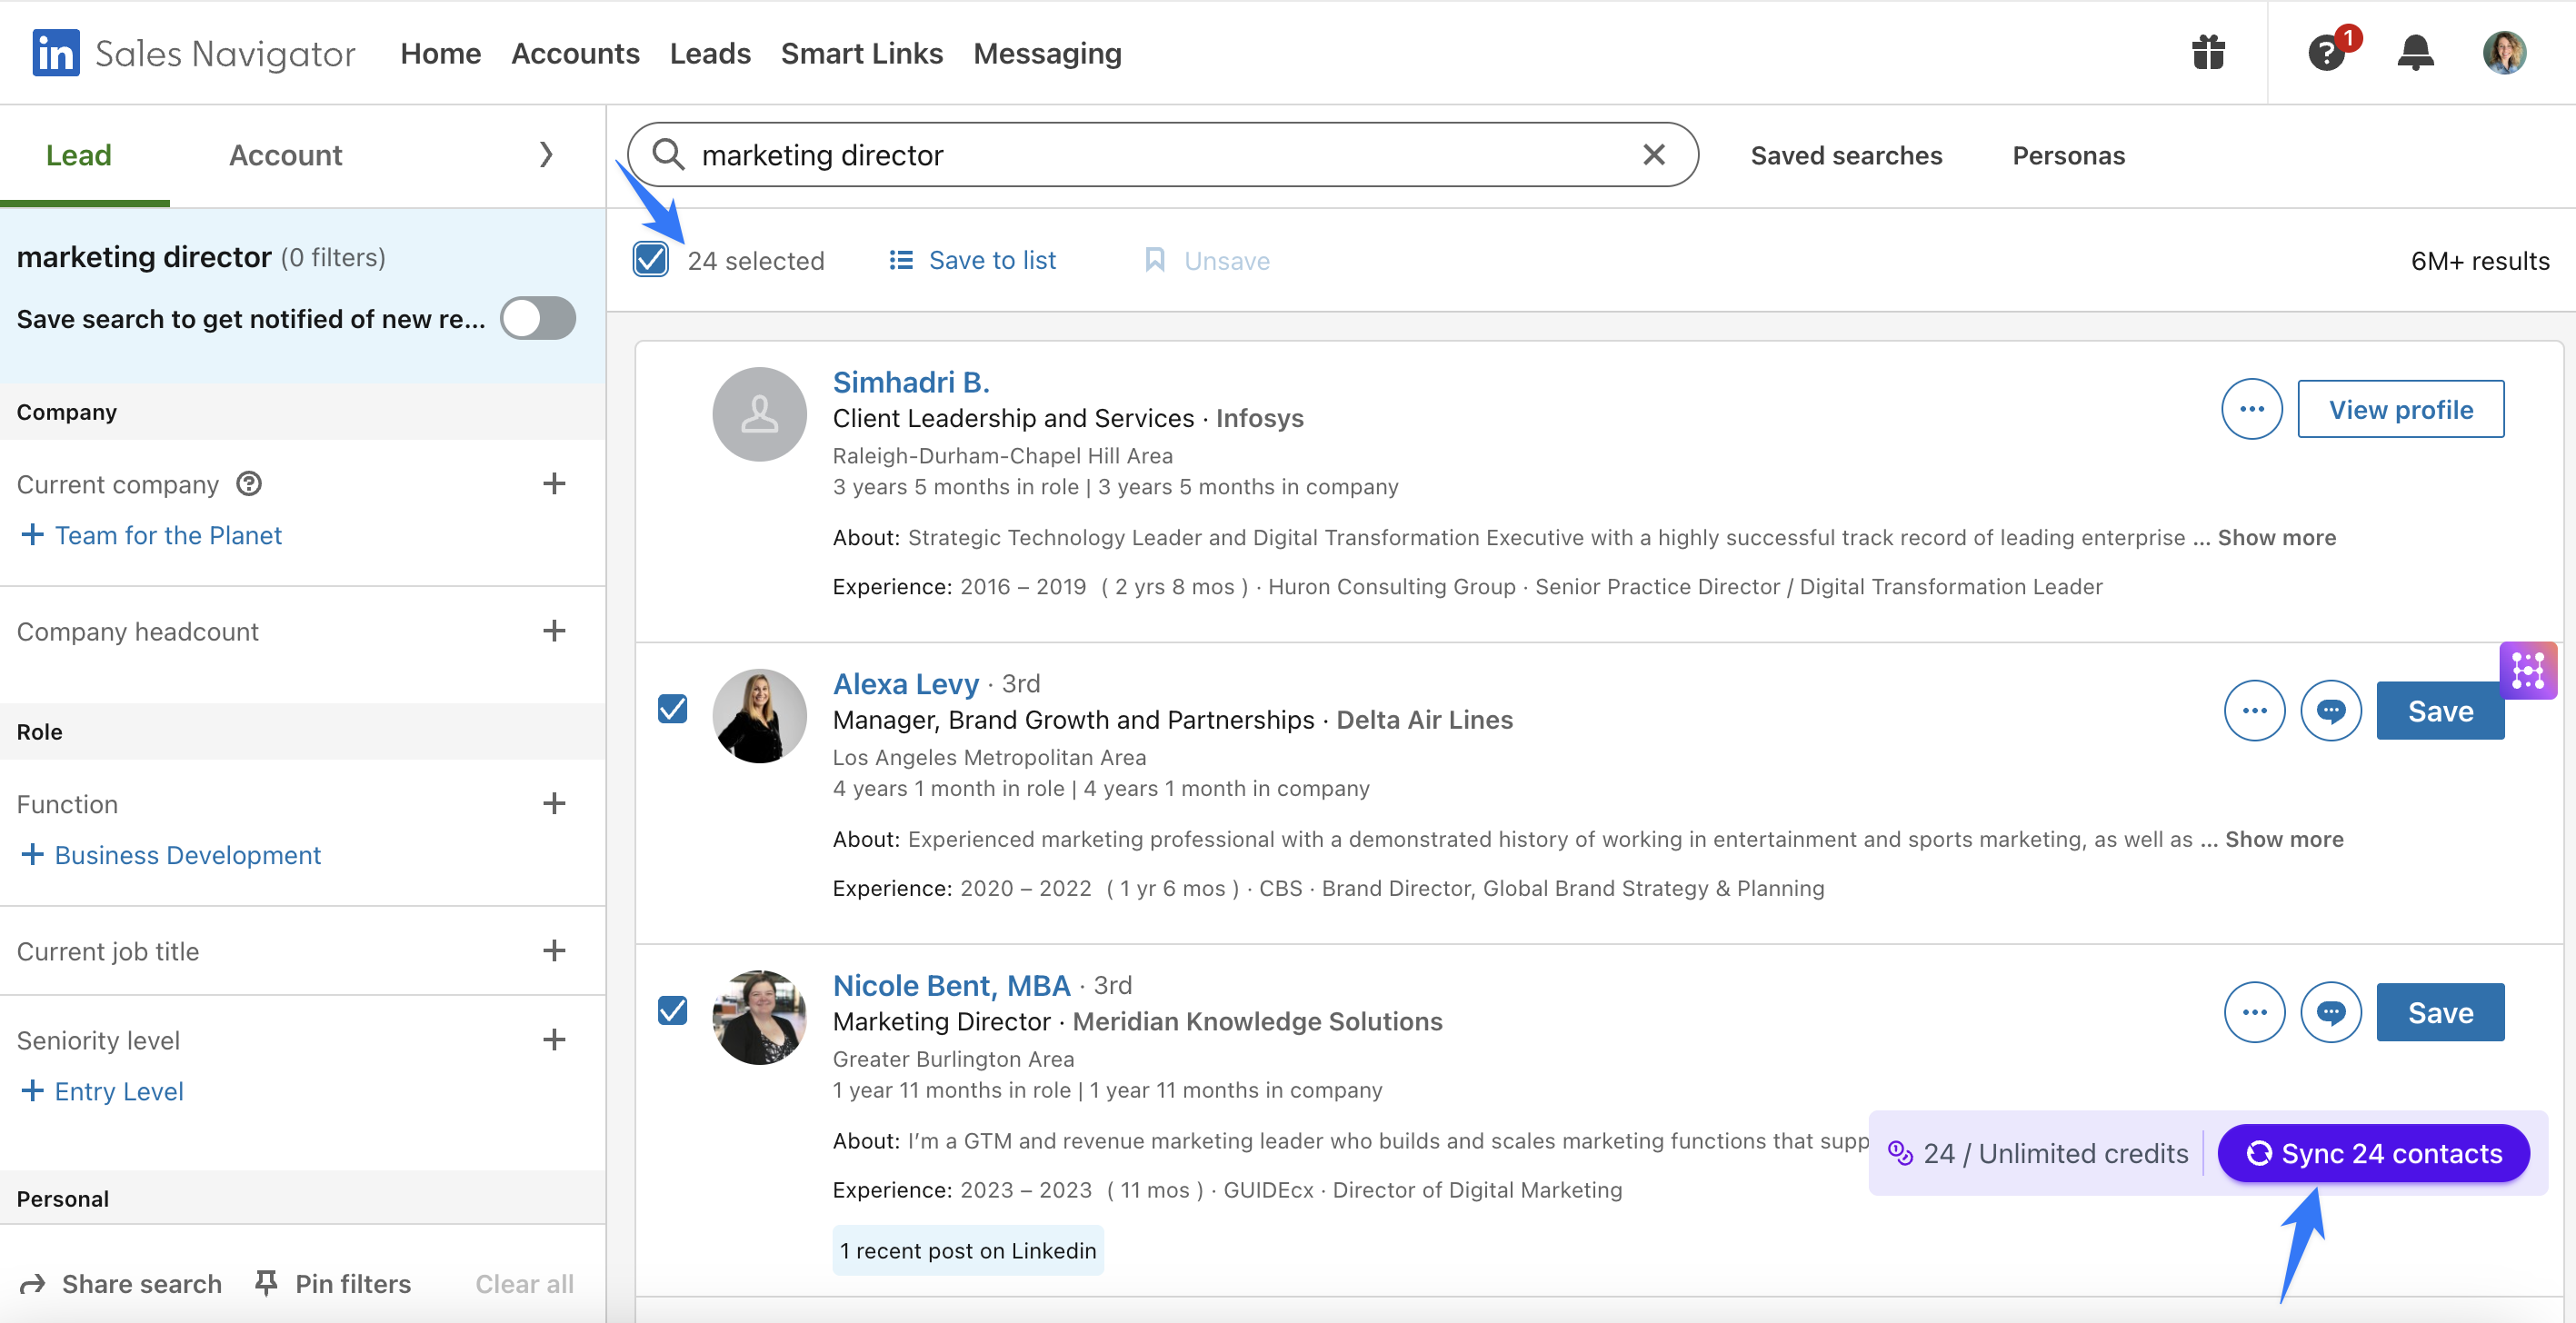This screenshot has width=2576, height=1323.
Task: Expand the Current job title filter
Action: [554, 951]
